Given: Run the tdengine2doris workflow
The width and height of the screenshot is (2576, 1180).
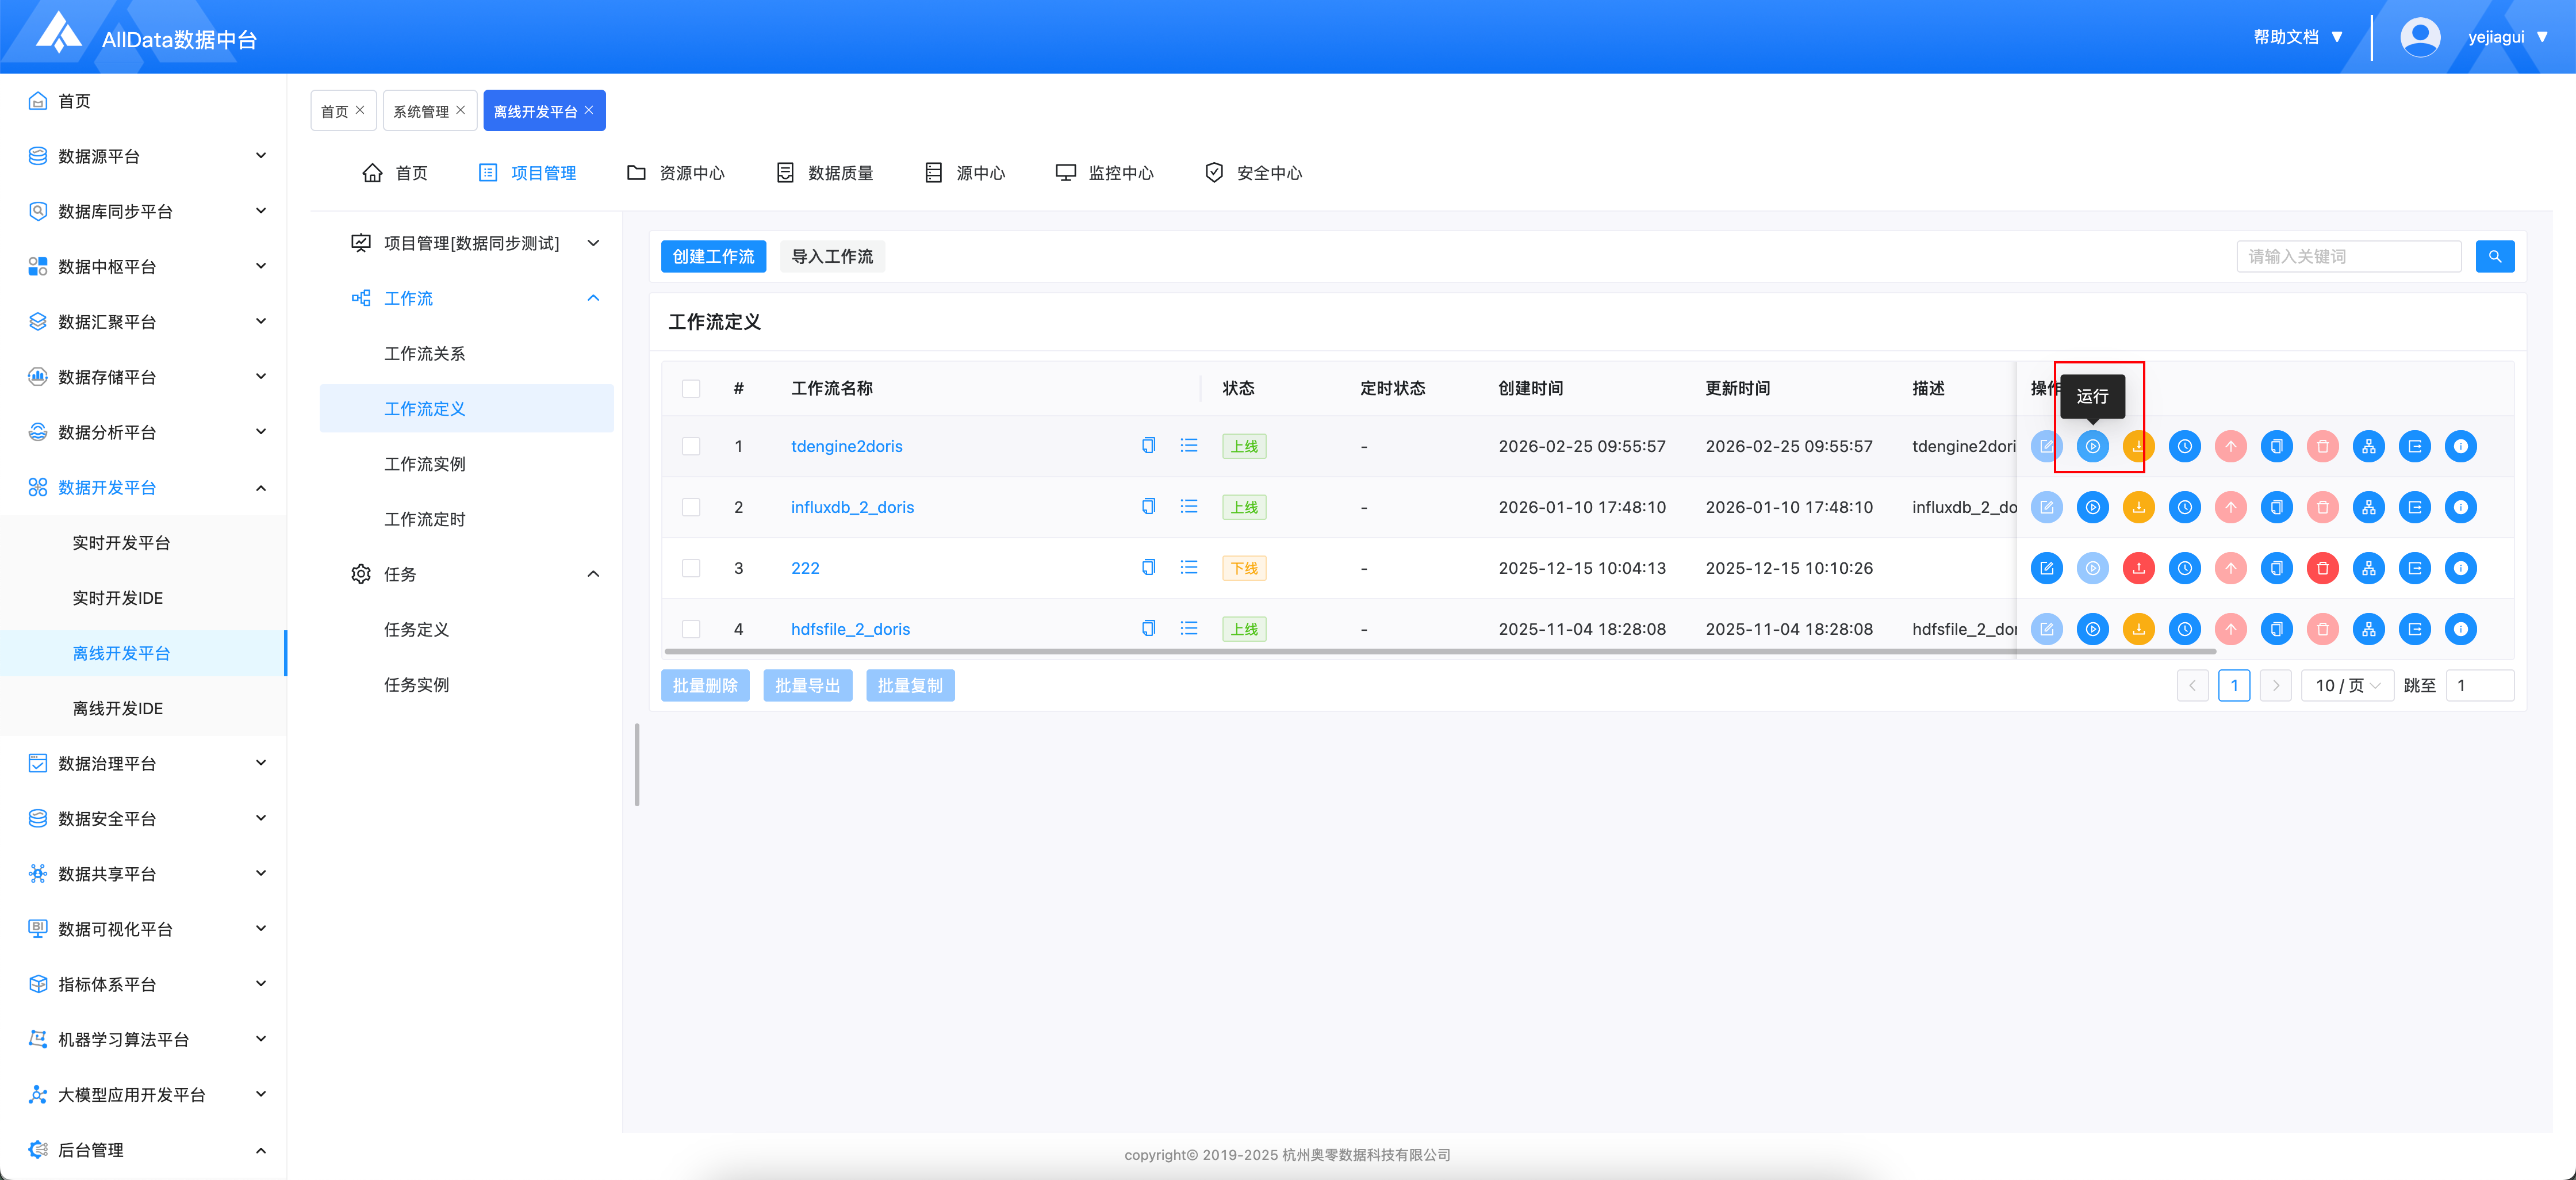Looking at the screenshot, I should [2092, 446].
